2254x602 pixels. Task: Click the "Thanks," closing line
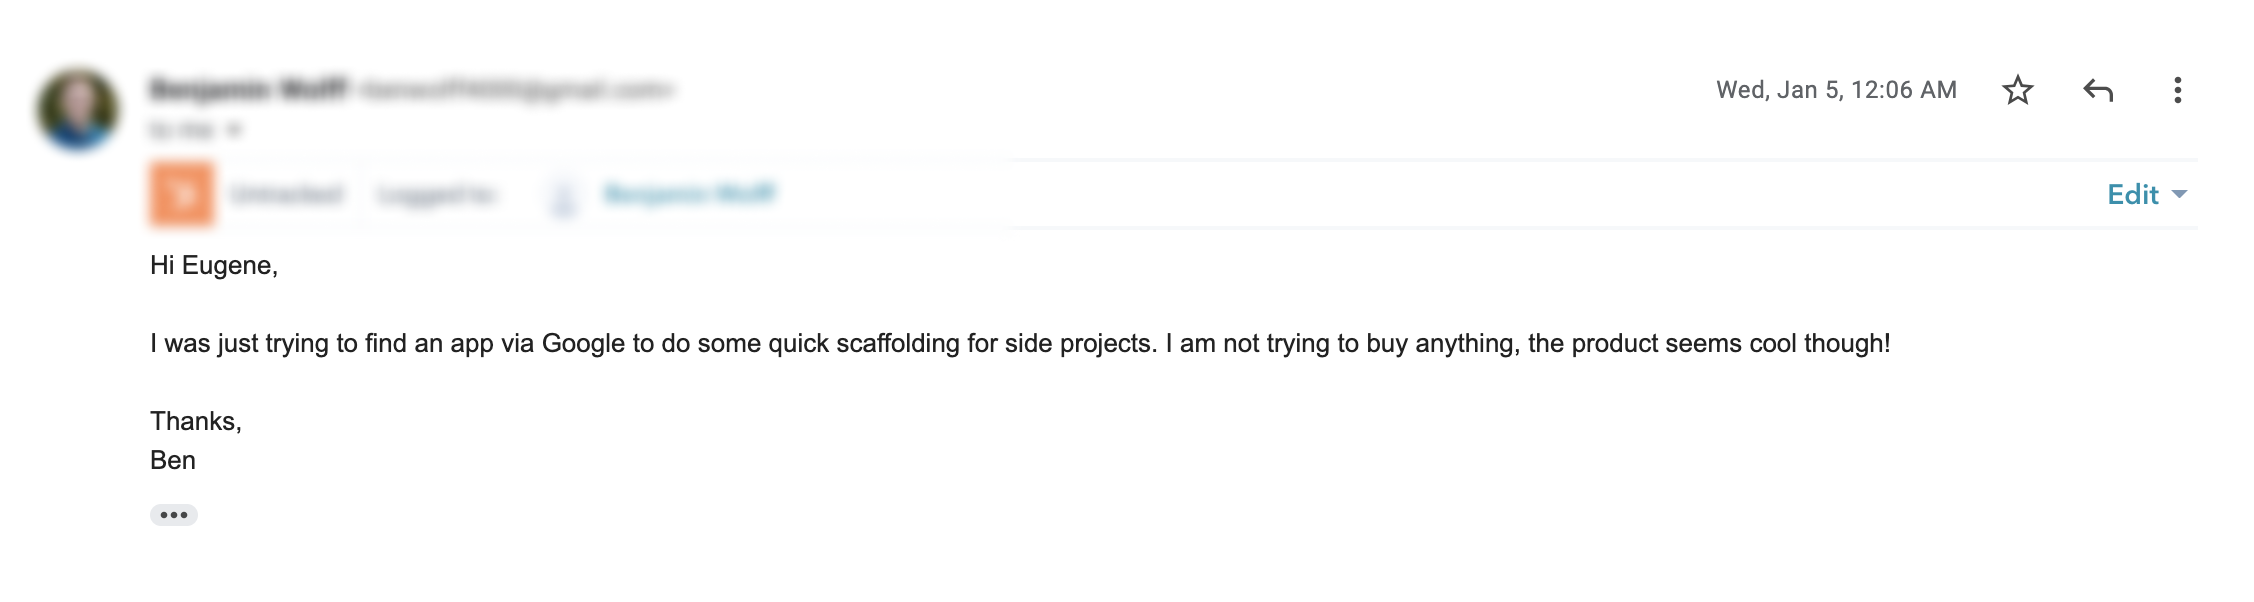click(196, 421)
